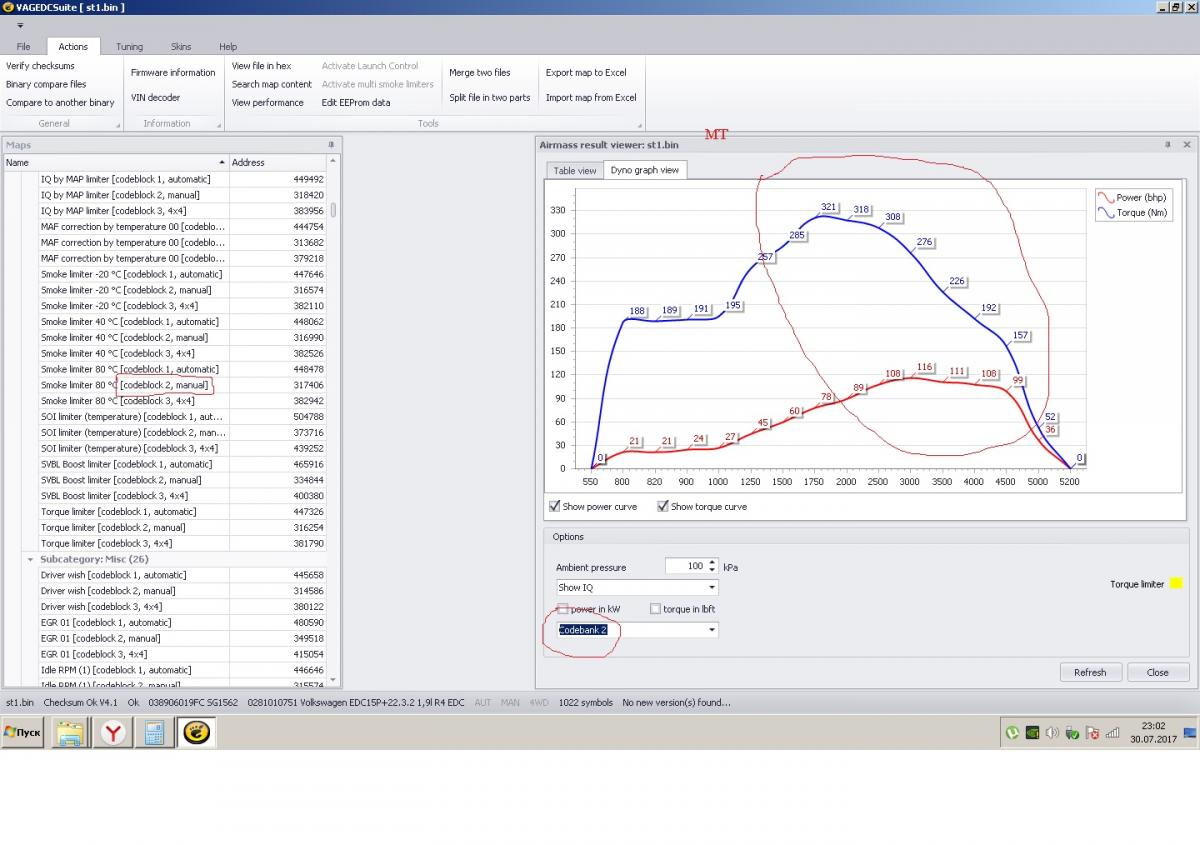
Task: Close the Airmass result viewer with X icon
Action: pyautogui.click(x=1187, y=145)
